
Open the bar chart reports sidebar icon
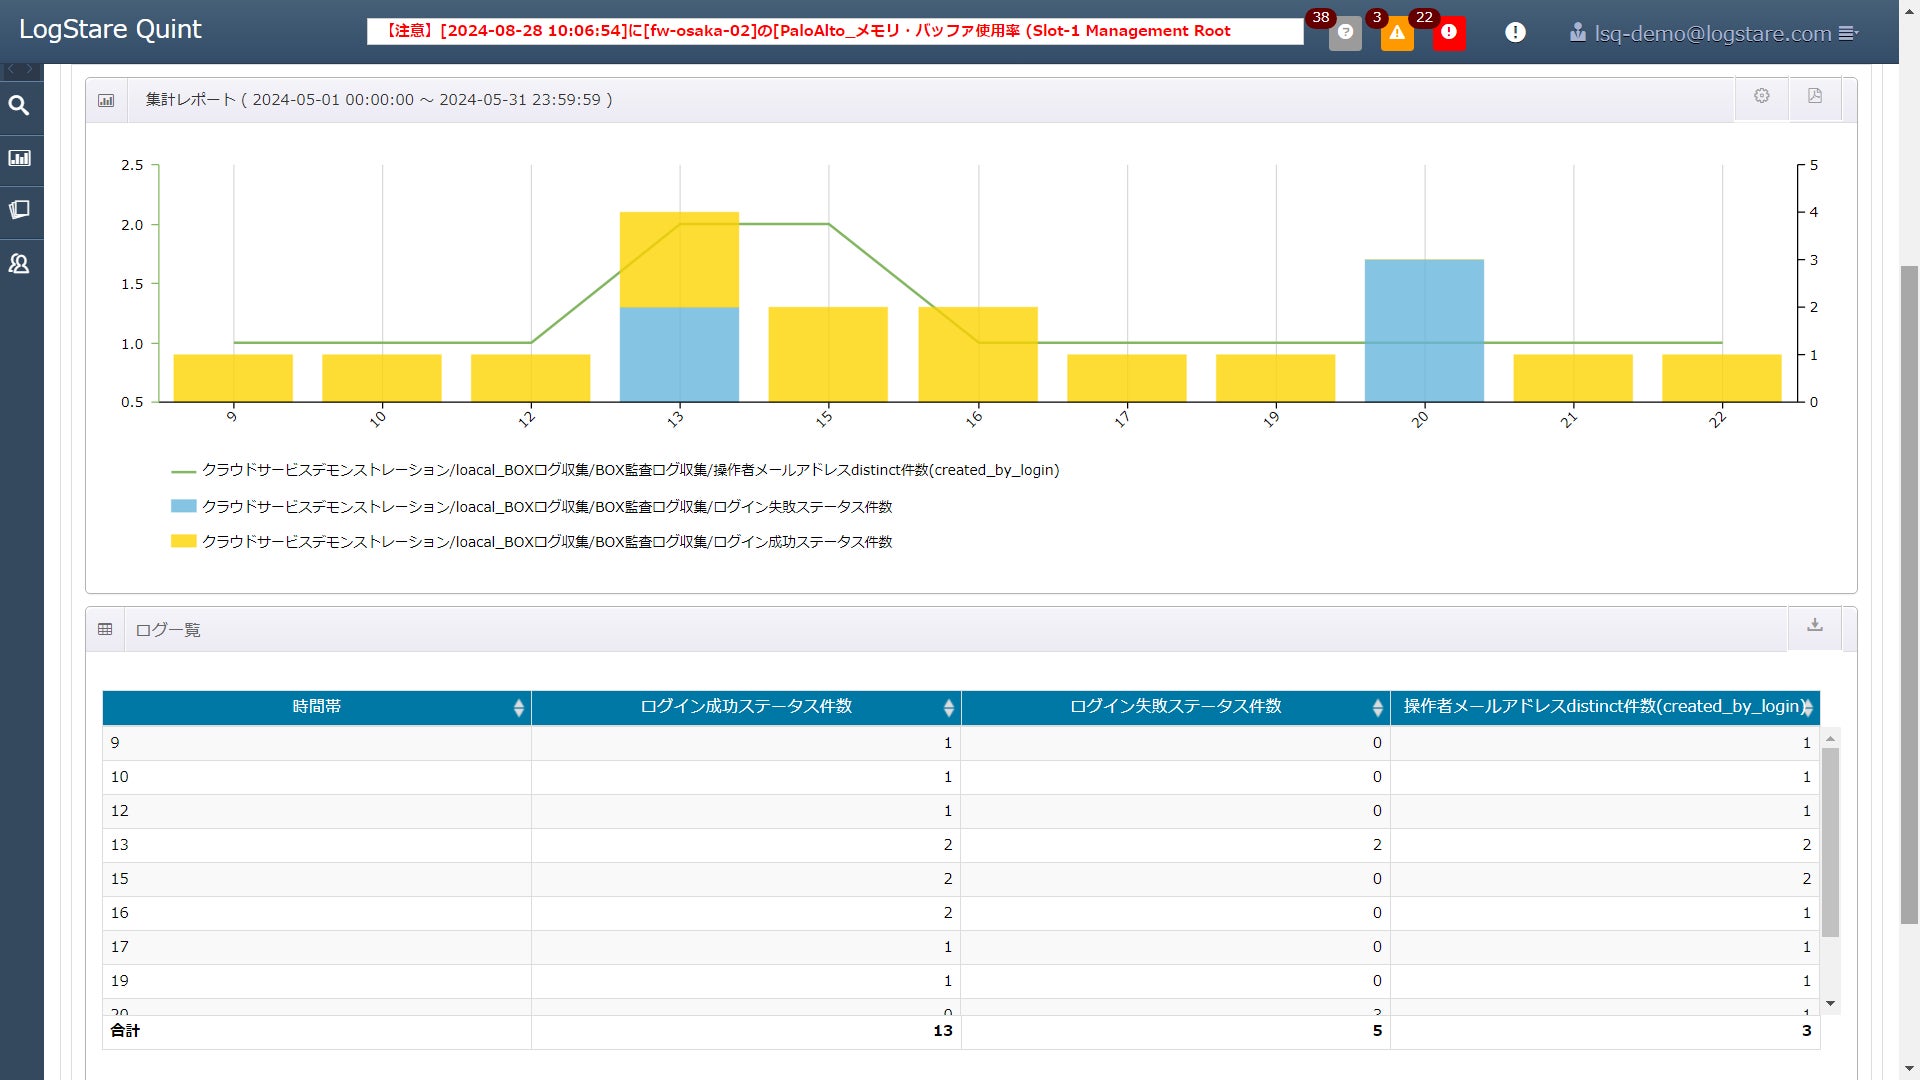click(19, 158)
